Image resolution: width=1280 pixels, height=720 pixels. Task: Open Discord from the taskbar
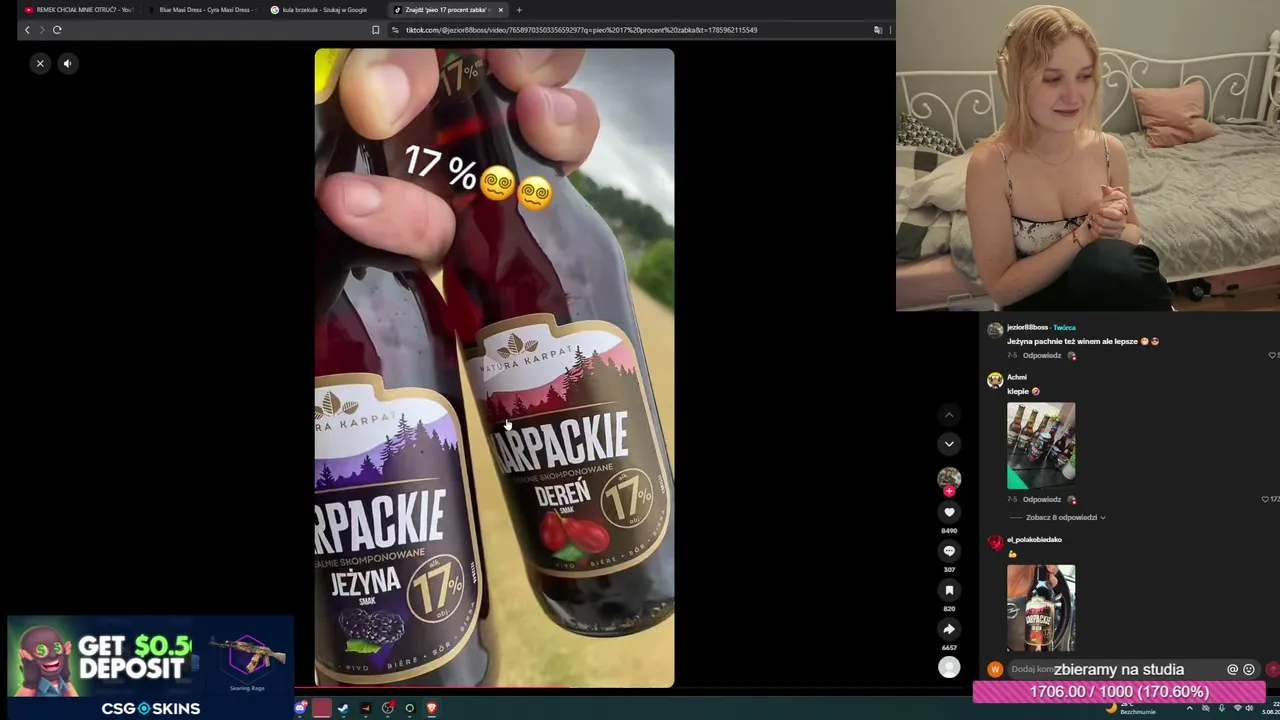300,708
